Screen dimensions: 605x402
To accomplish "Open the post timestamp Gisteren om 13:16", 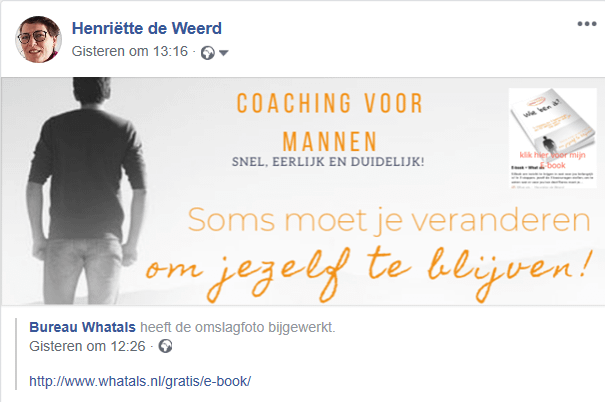I will pyautogui.click(x=130, y=51).
